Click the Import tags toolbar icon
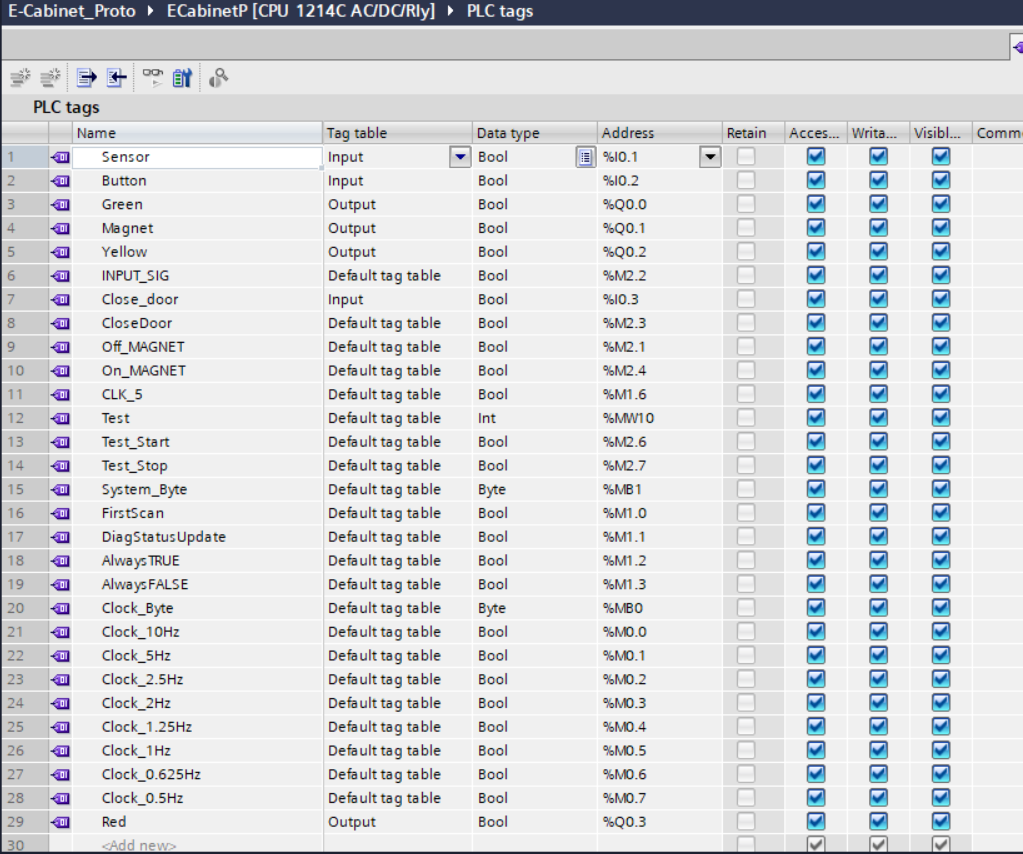Viewport: 1023px width, 854px height. (117, 77)
